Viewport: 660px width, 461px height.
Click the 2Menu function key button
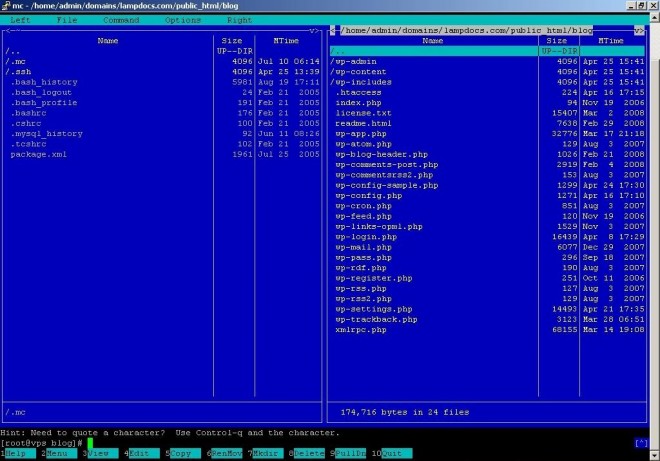pos(59,453)
